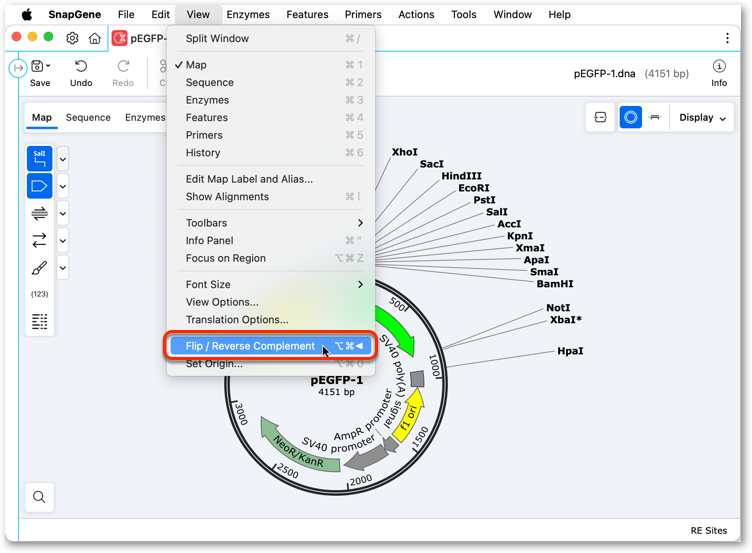The image size is (752, 553).
Task: Choose Enzymes in the View menu
Action: click(271, 100)
